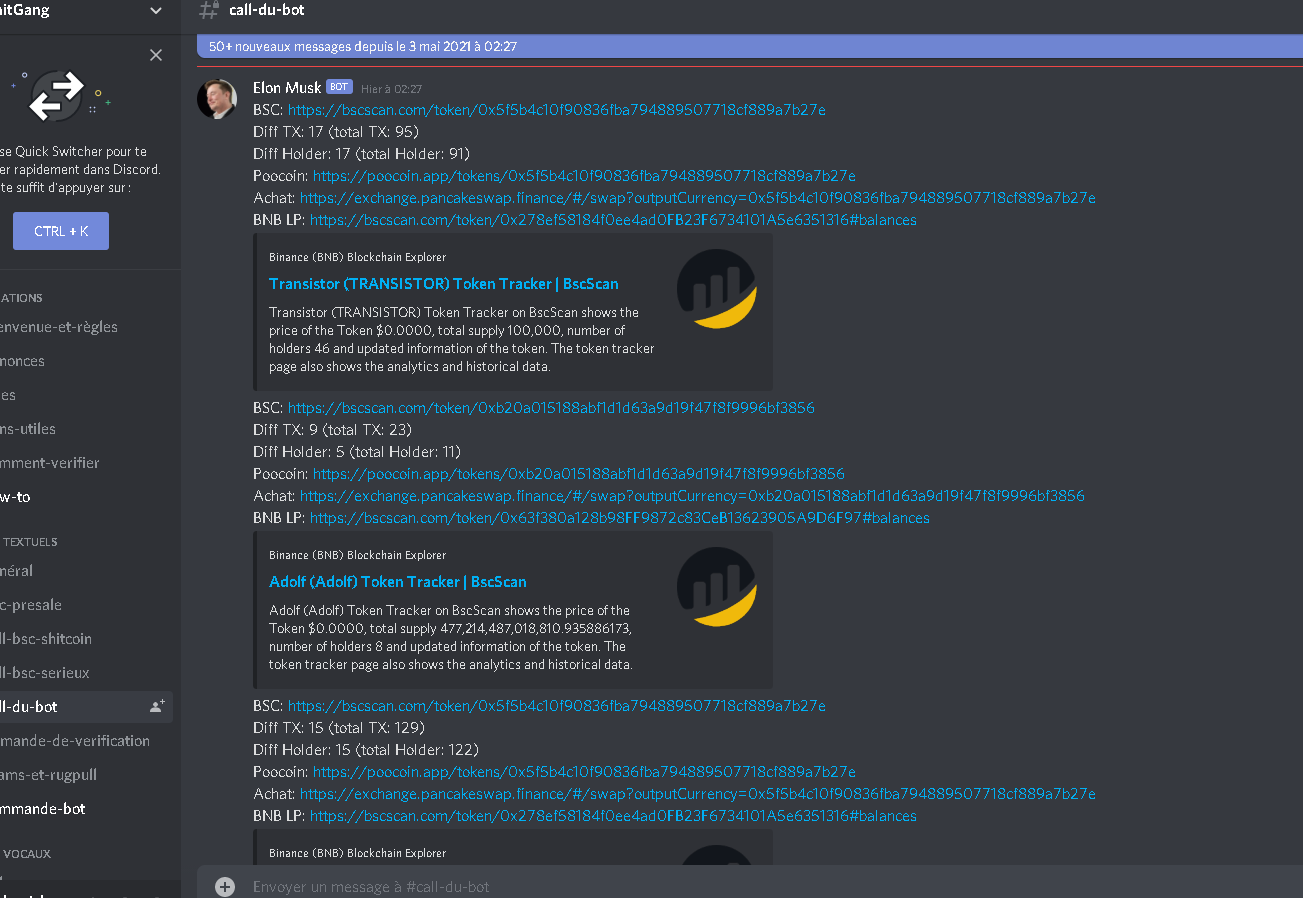Click the CTRL + K button

point(61,231)
